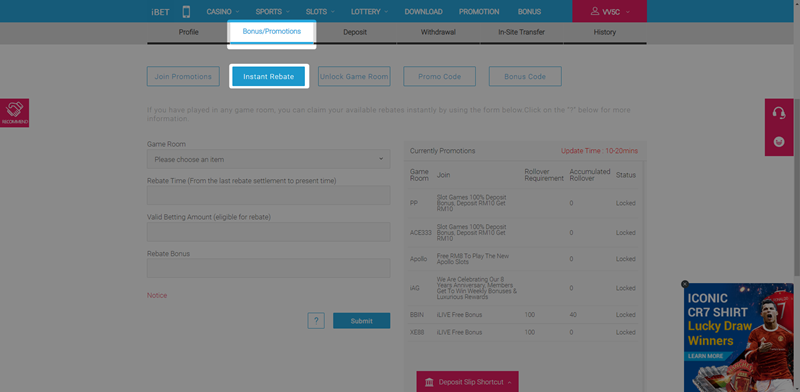Click the bank icon on Deposit Slip Shortcut
This screenshot has height=392, width=800.
click(429, 382)
